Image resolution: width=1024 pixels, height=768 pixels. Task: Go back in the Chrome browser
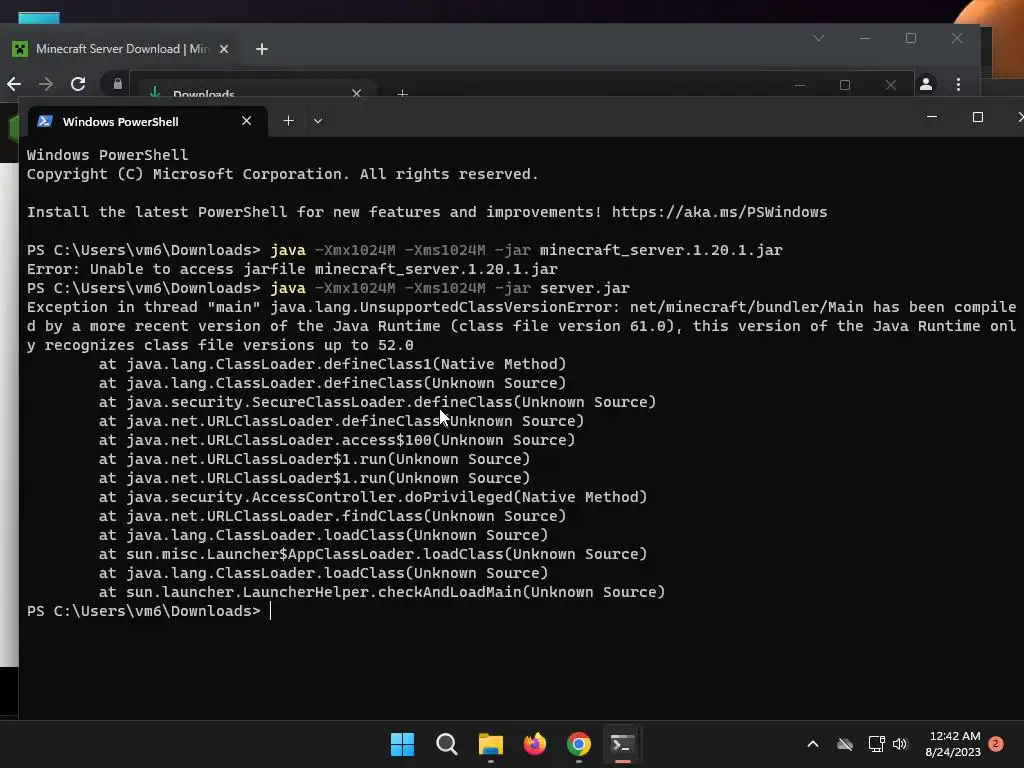pos(14,84)
